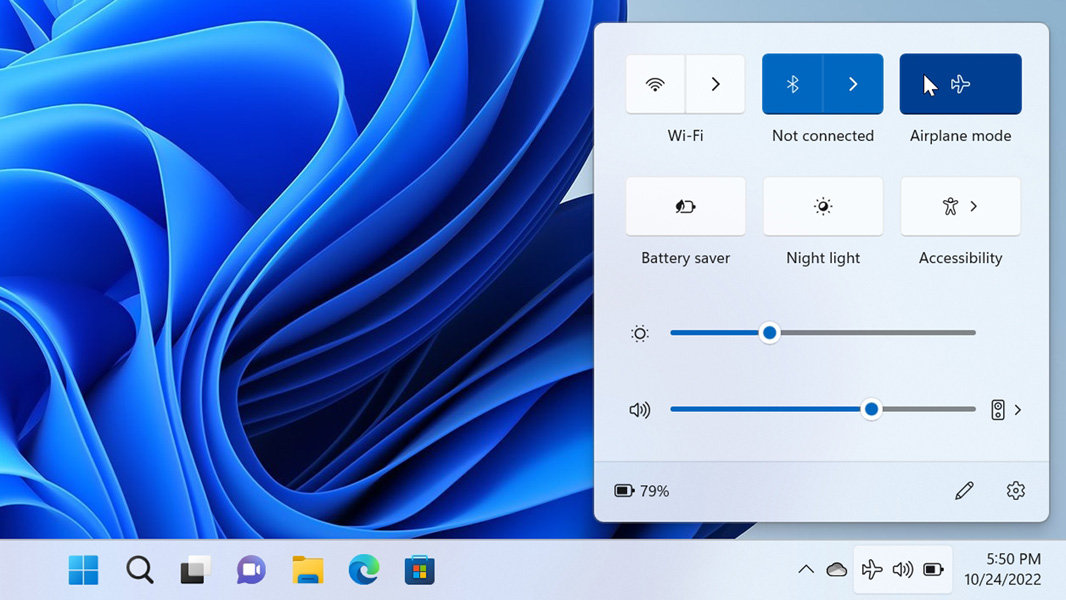Click the brightness slider handle
Viewport: 1066px width, 600px height.
pos(769,333)
